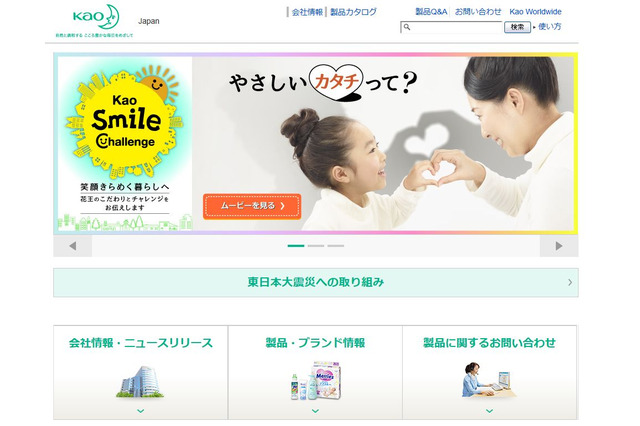Open the 製品カタログ menu item
640x426 pixels.
pos(353,12)
